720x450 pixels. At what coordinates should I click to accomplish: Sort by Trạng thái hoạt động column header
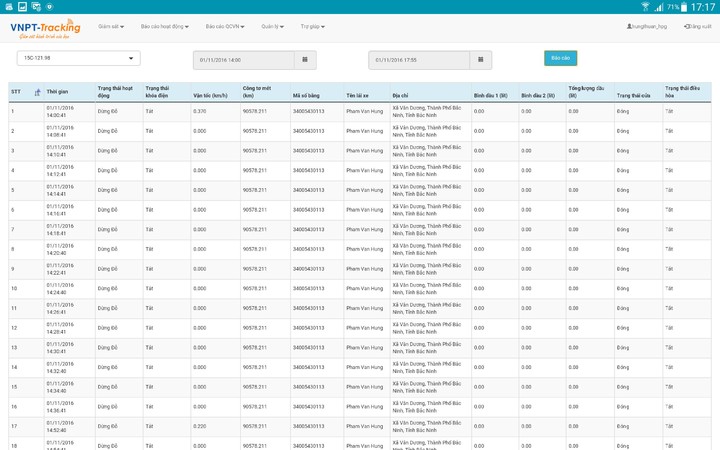pyautogui.click(x=119, y=92)
